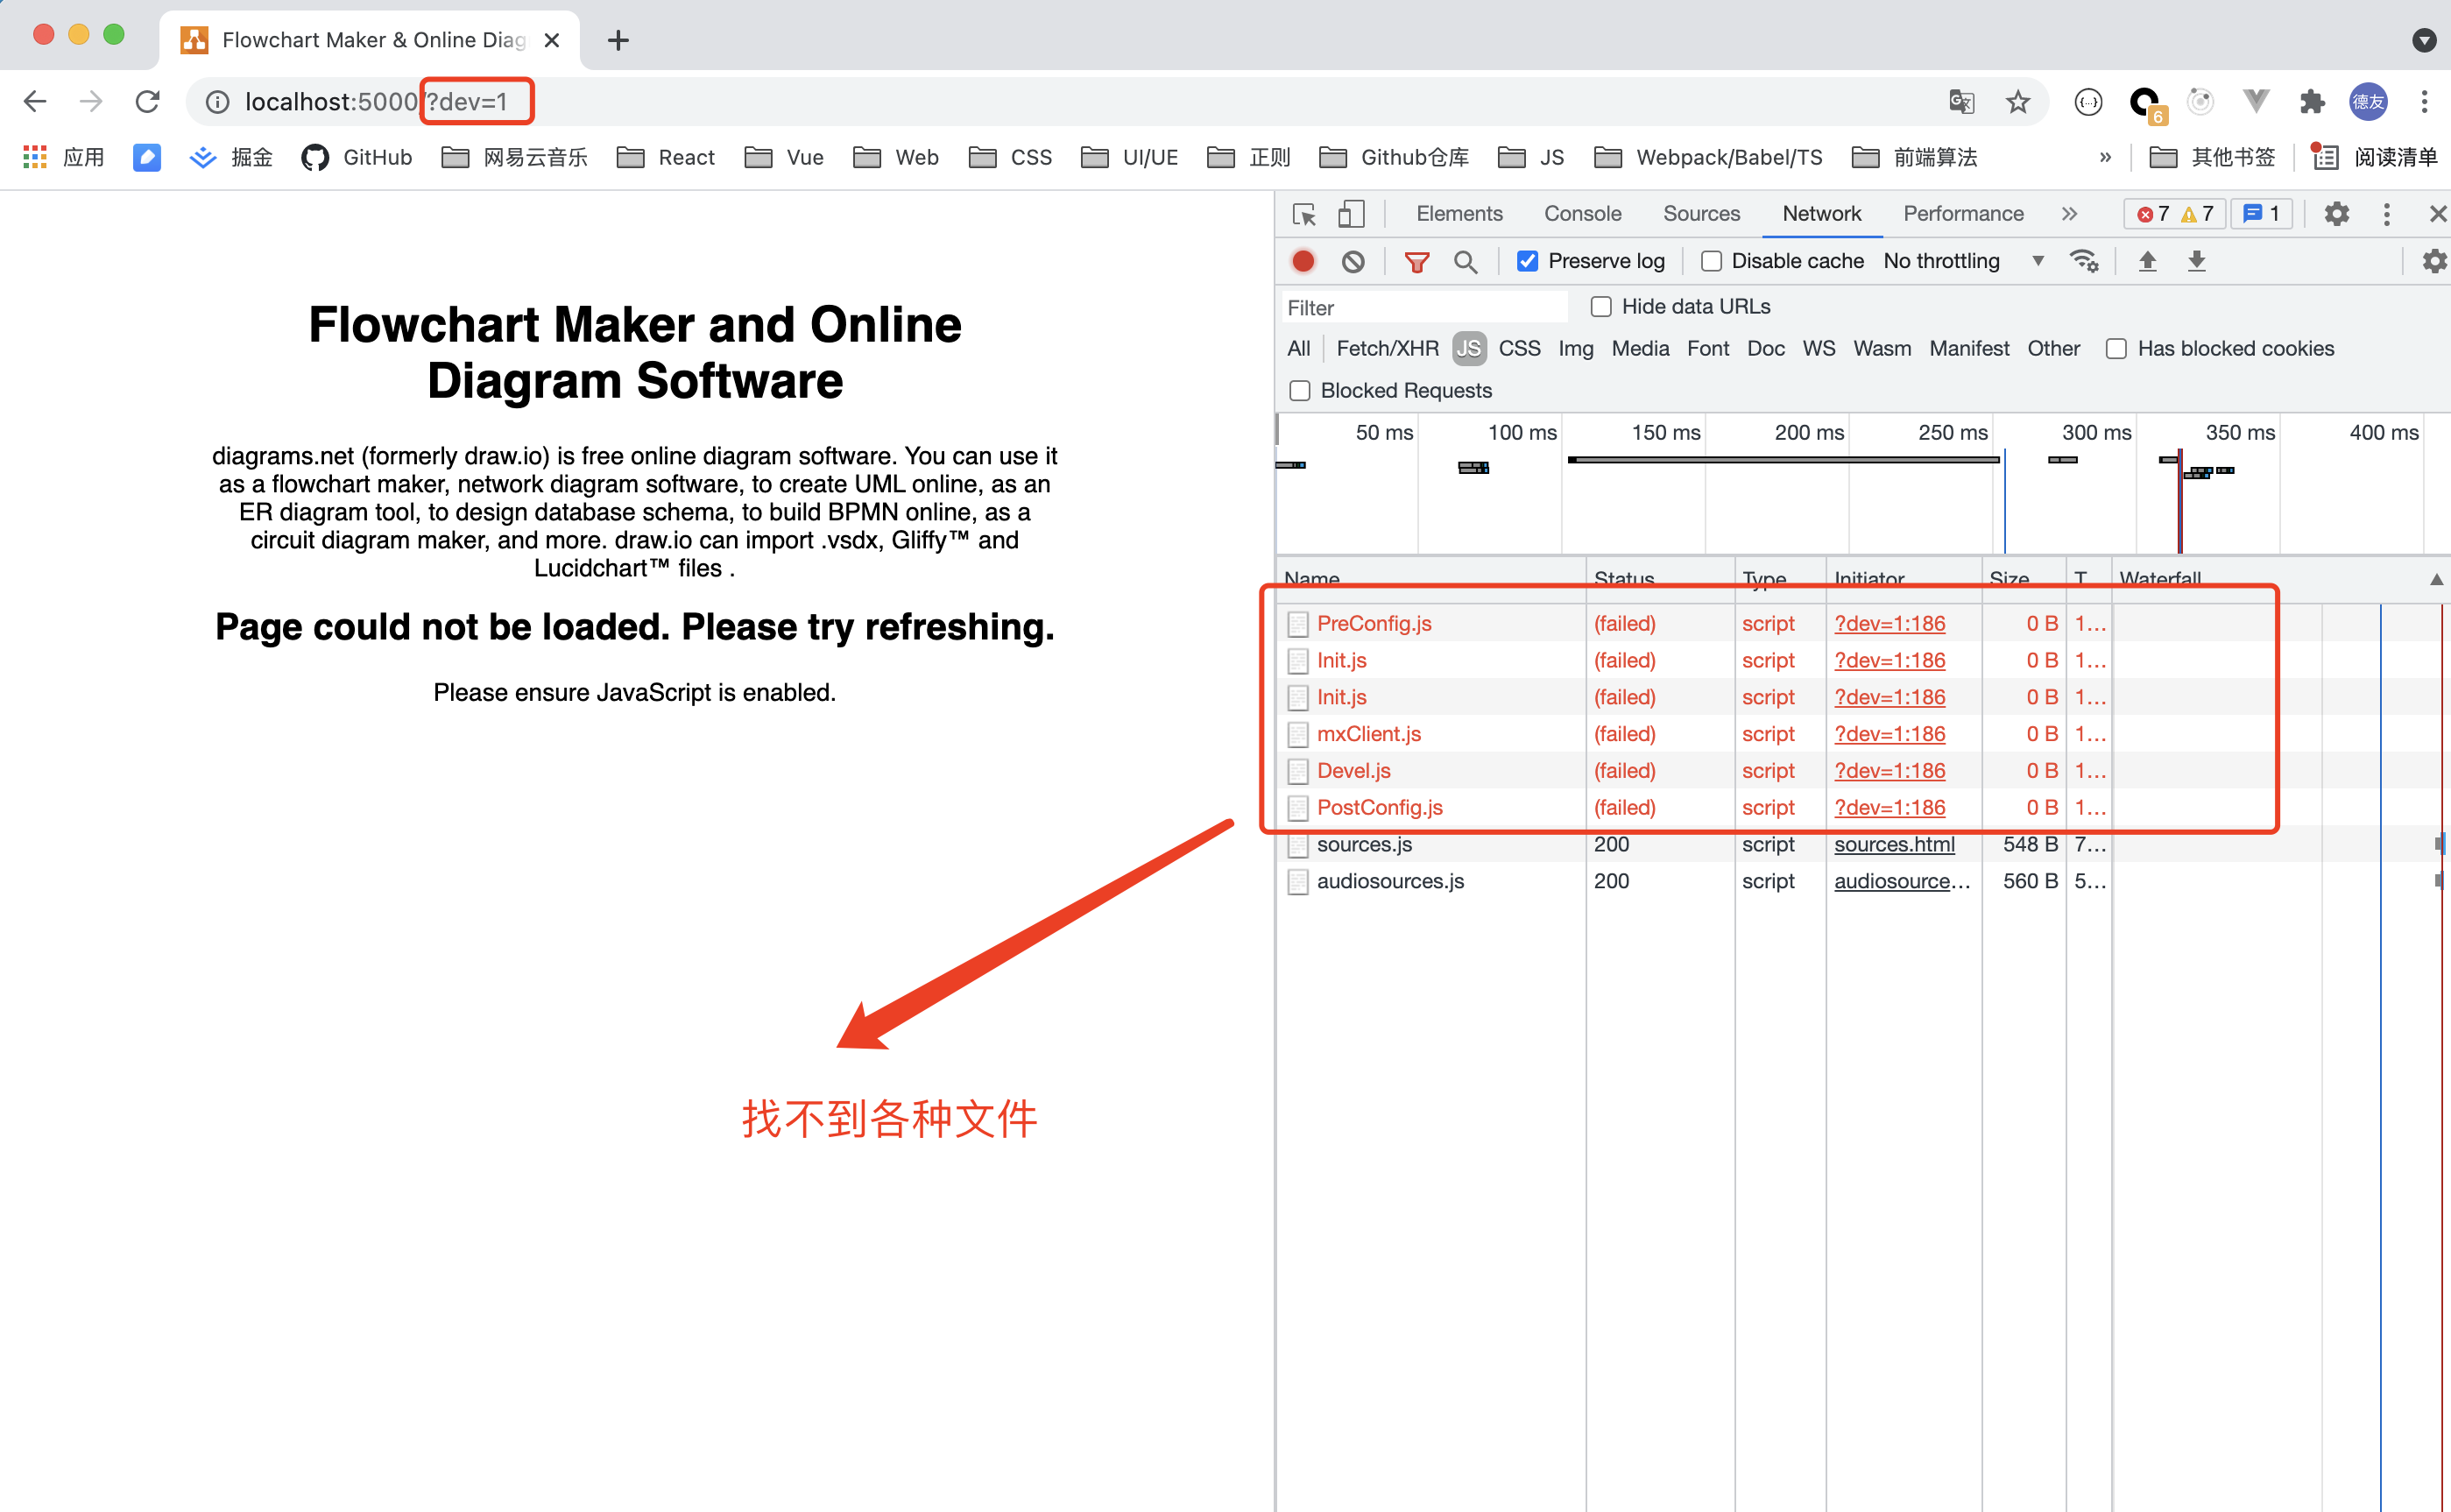Uncheck Preserve log checkbox

tap(1527, 261)
